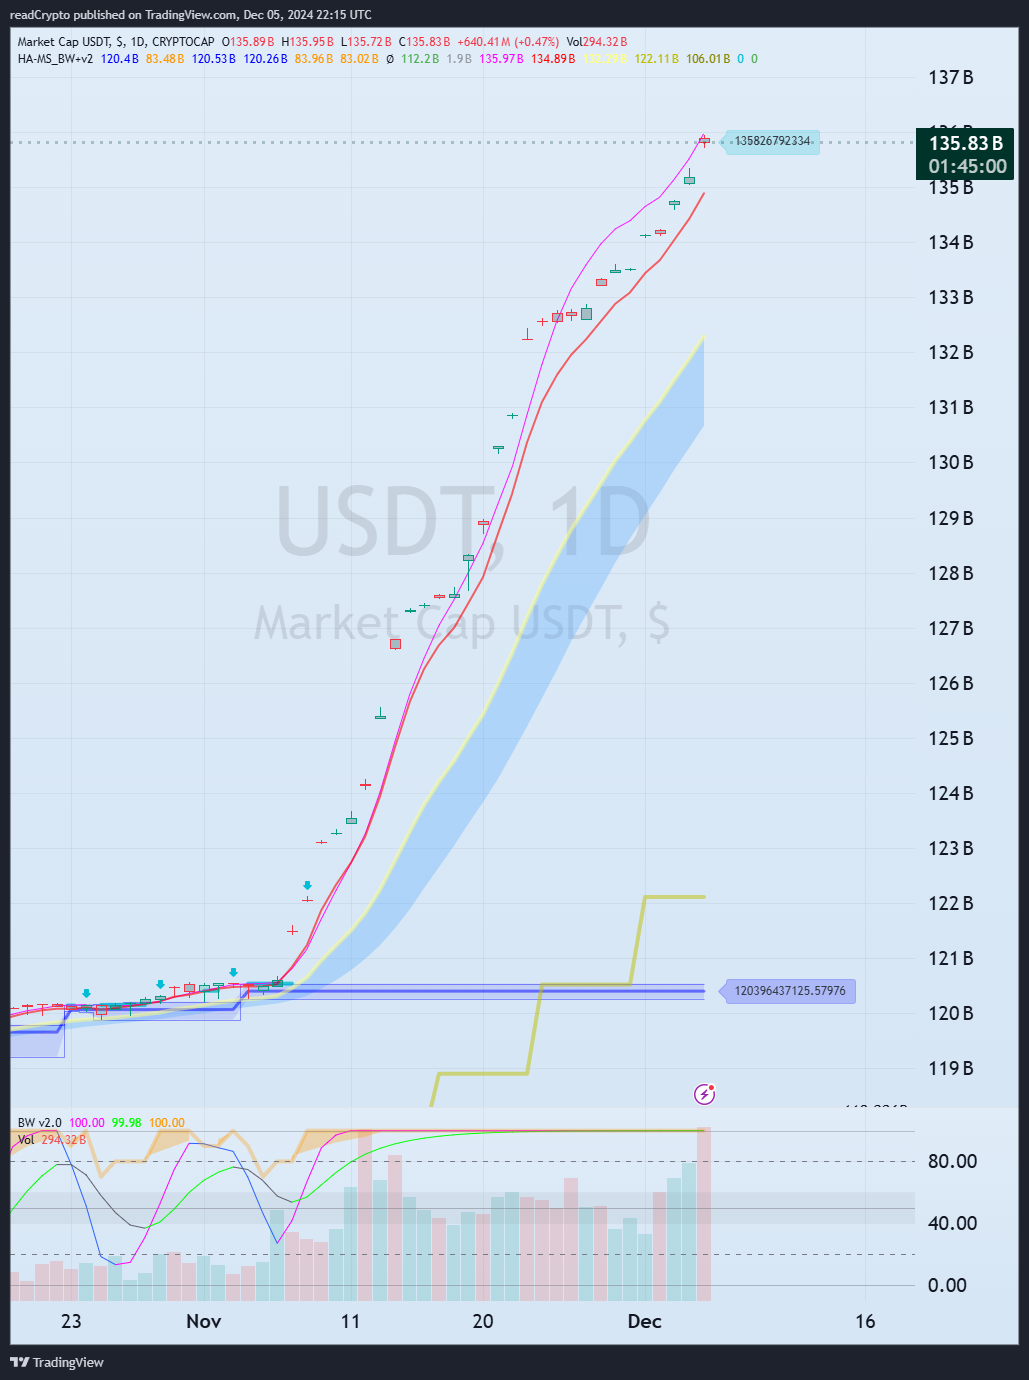Click the 83.96B indicator value
The image size is (1029, 1380).
point(314,59)
